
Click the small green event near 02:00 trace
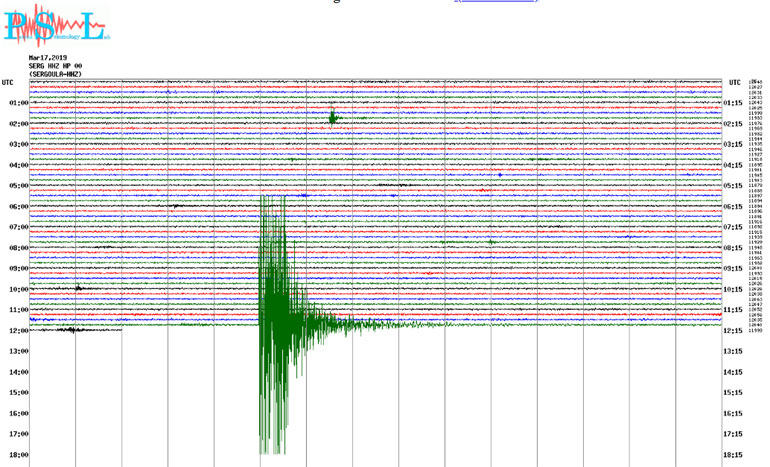333,118
